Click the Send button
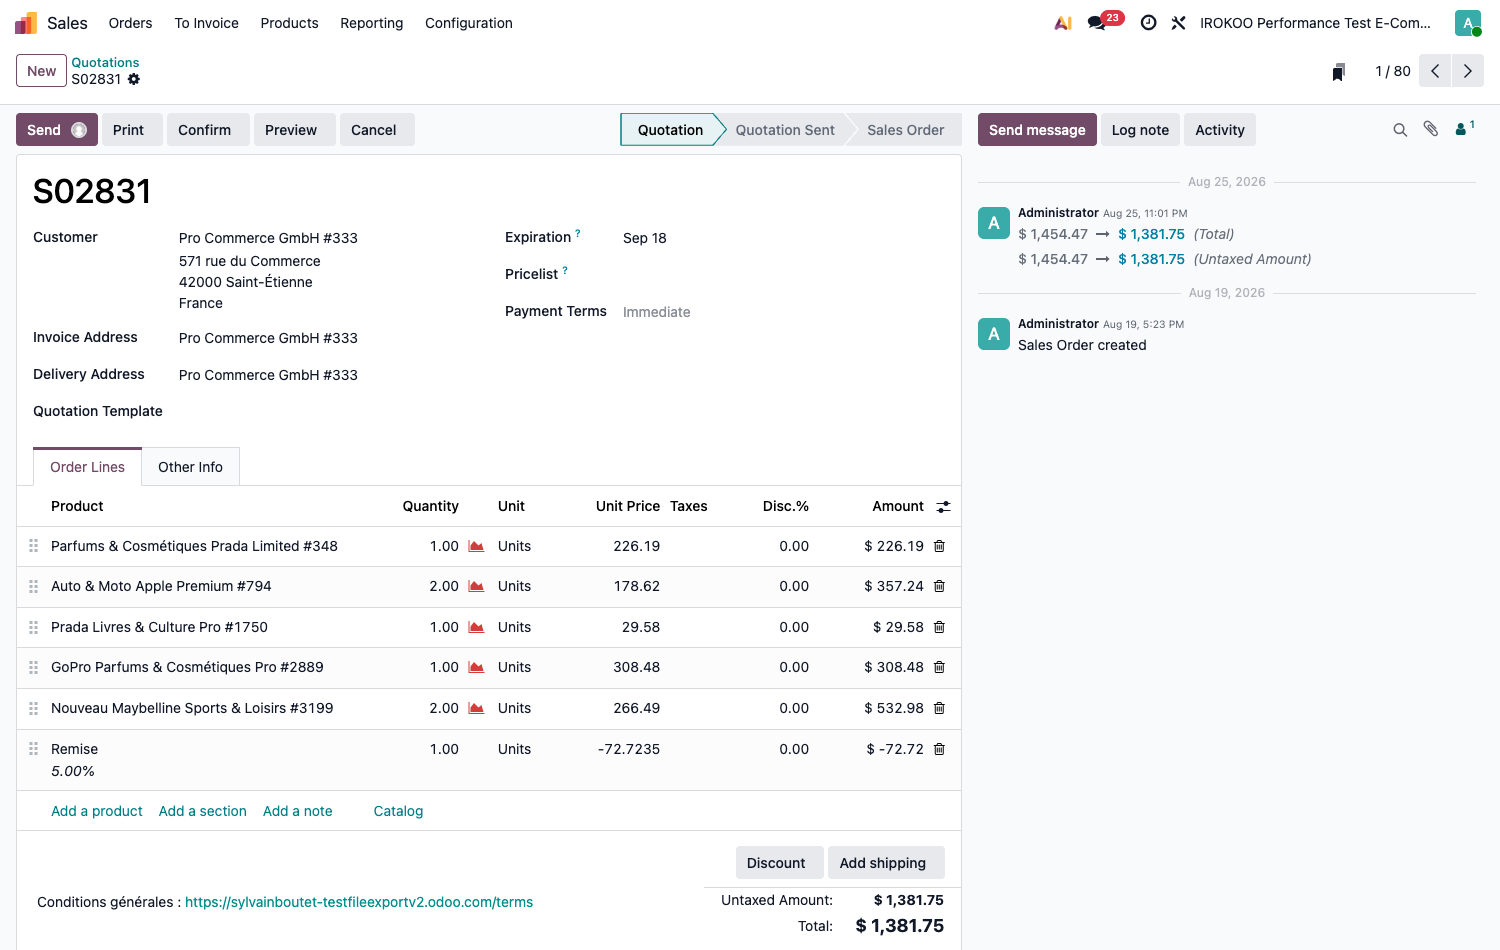Image resolution: width=1500 pixels, height=950 pixels. 57,130
